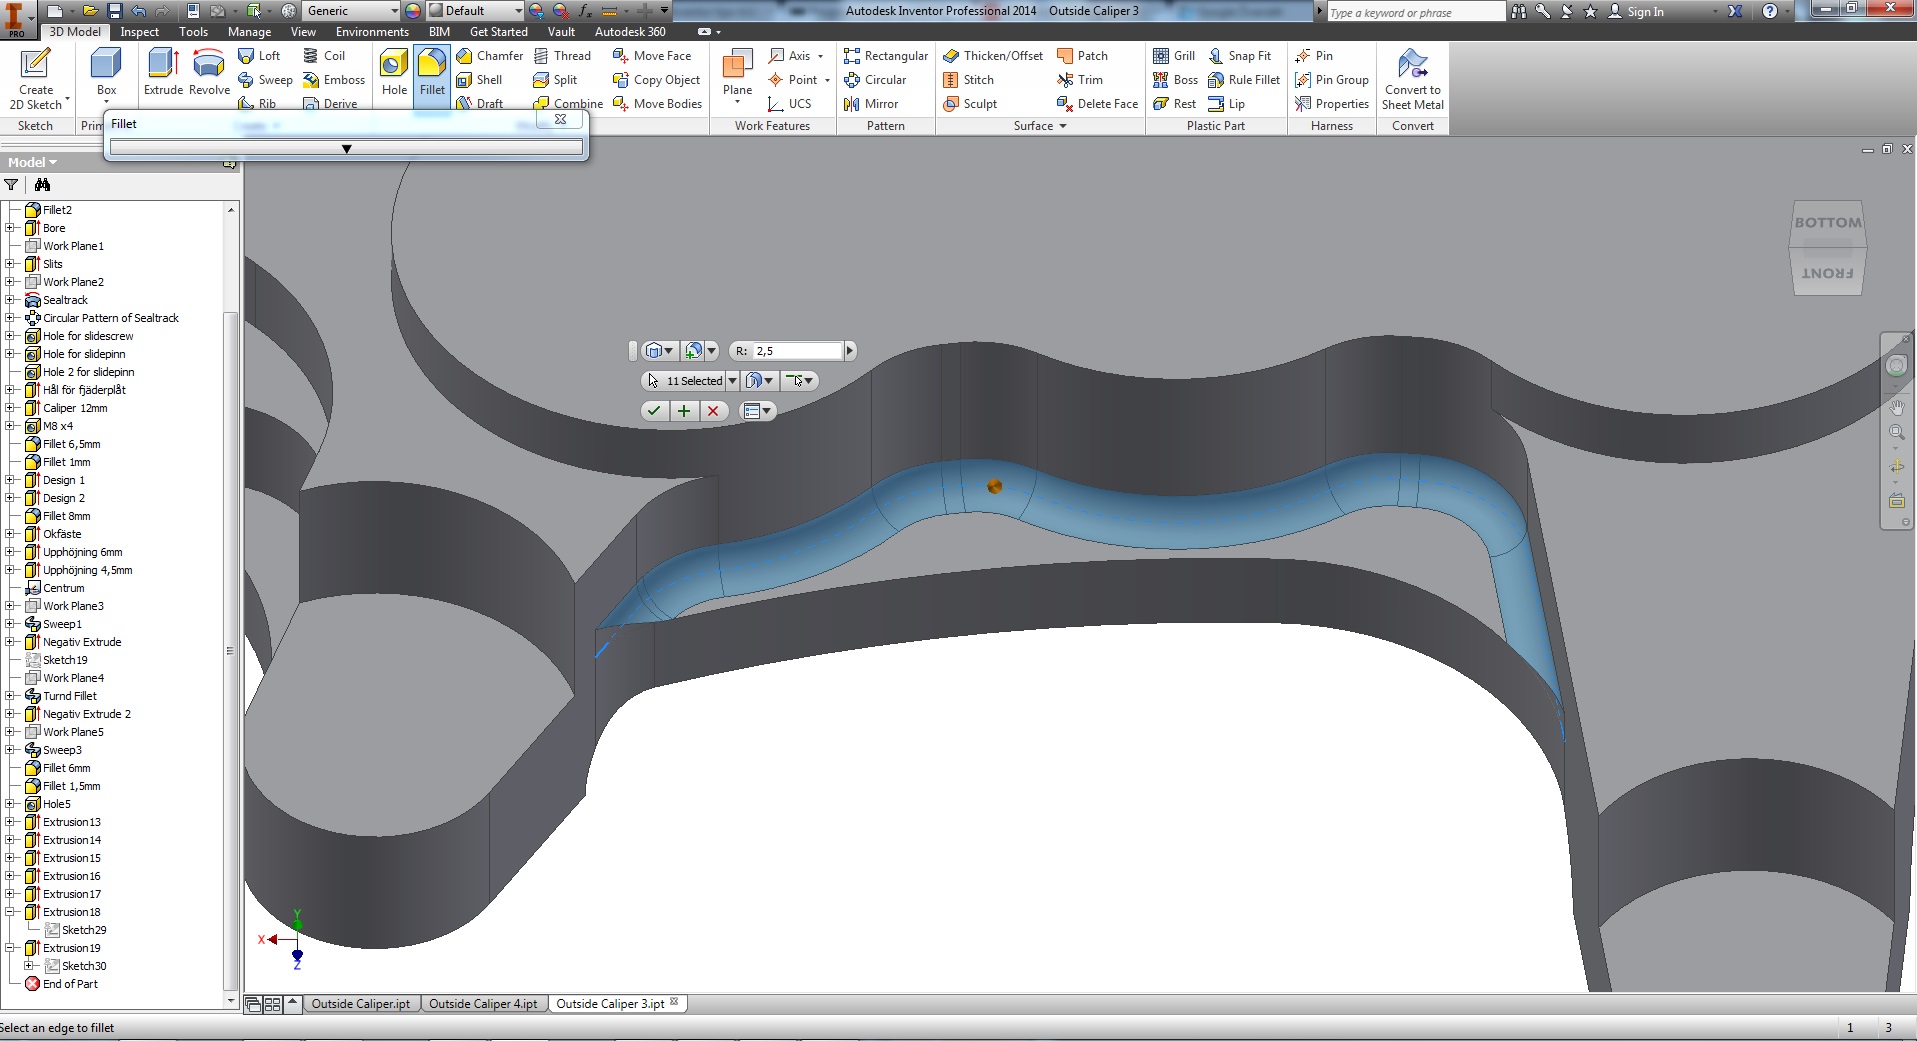Image resolution: width=1917 pixels, height=1041 pixels.
Task: Choose the Sweep tool
Action: (x=265, y=80)
